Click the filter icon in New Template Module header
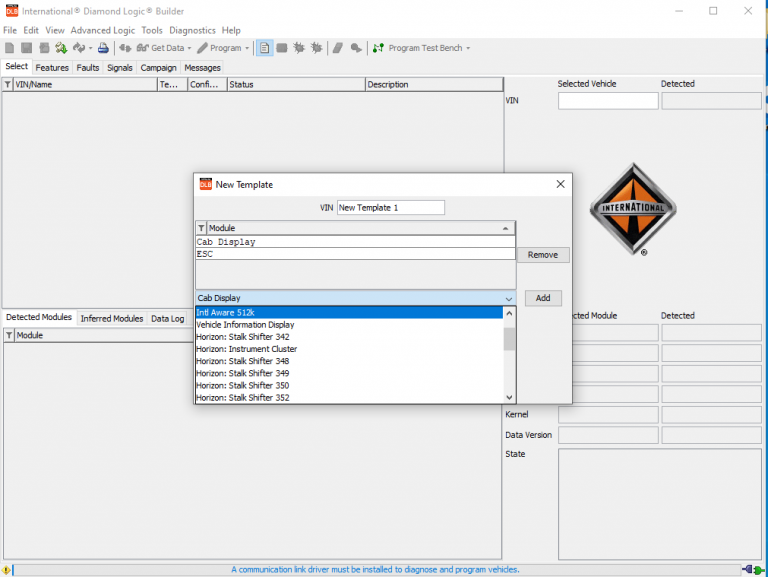This screenshot has height=577, width=768. [x=201, y=229]
